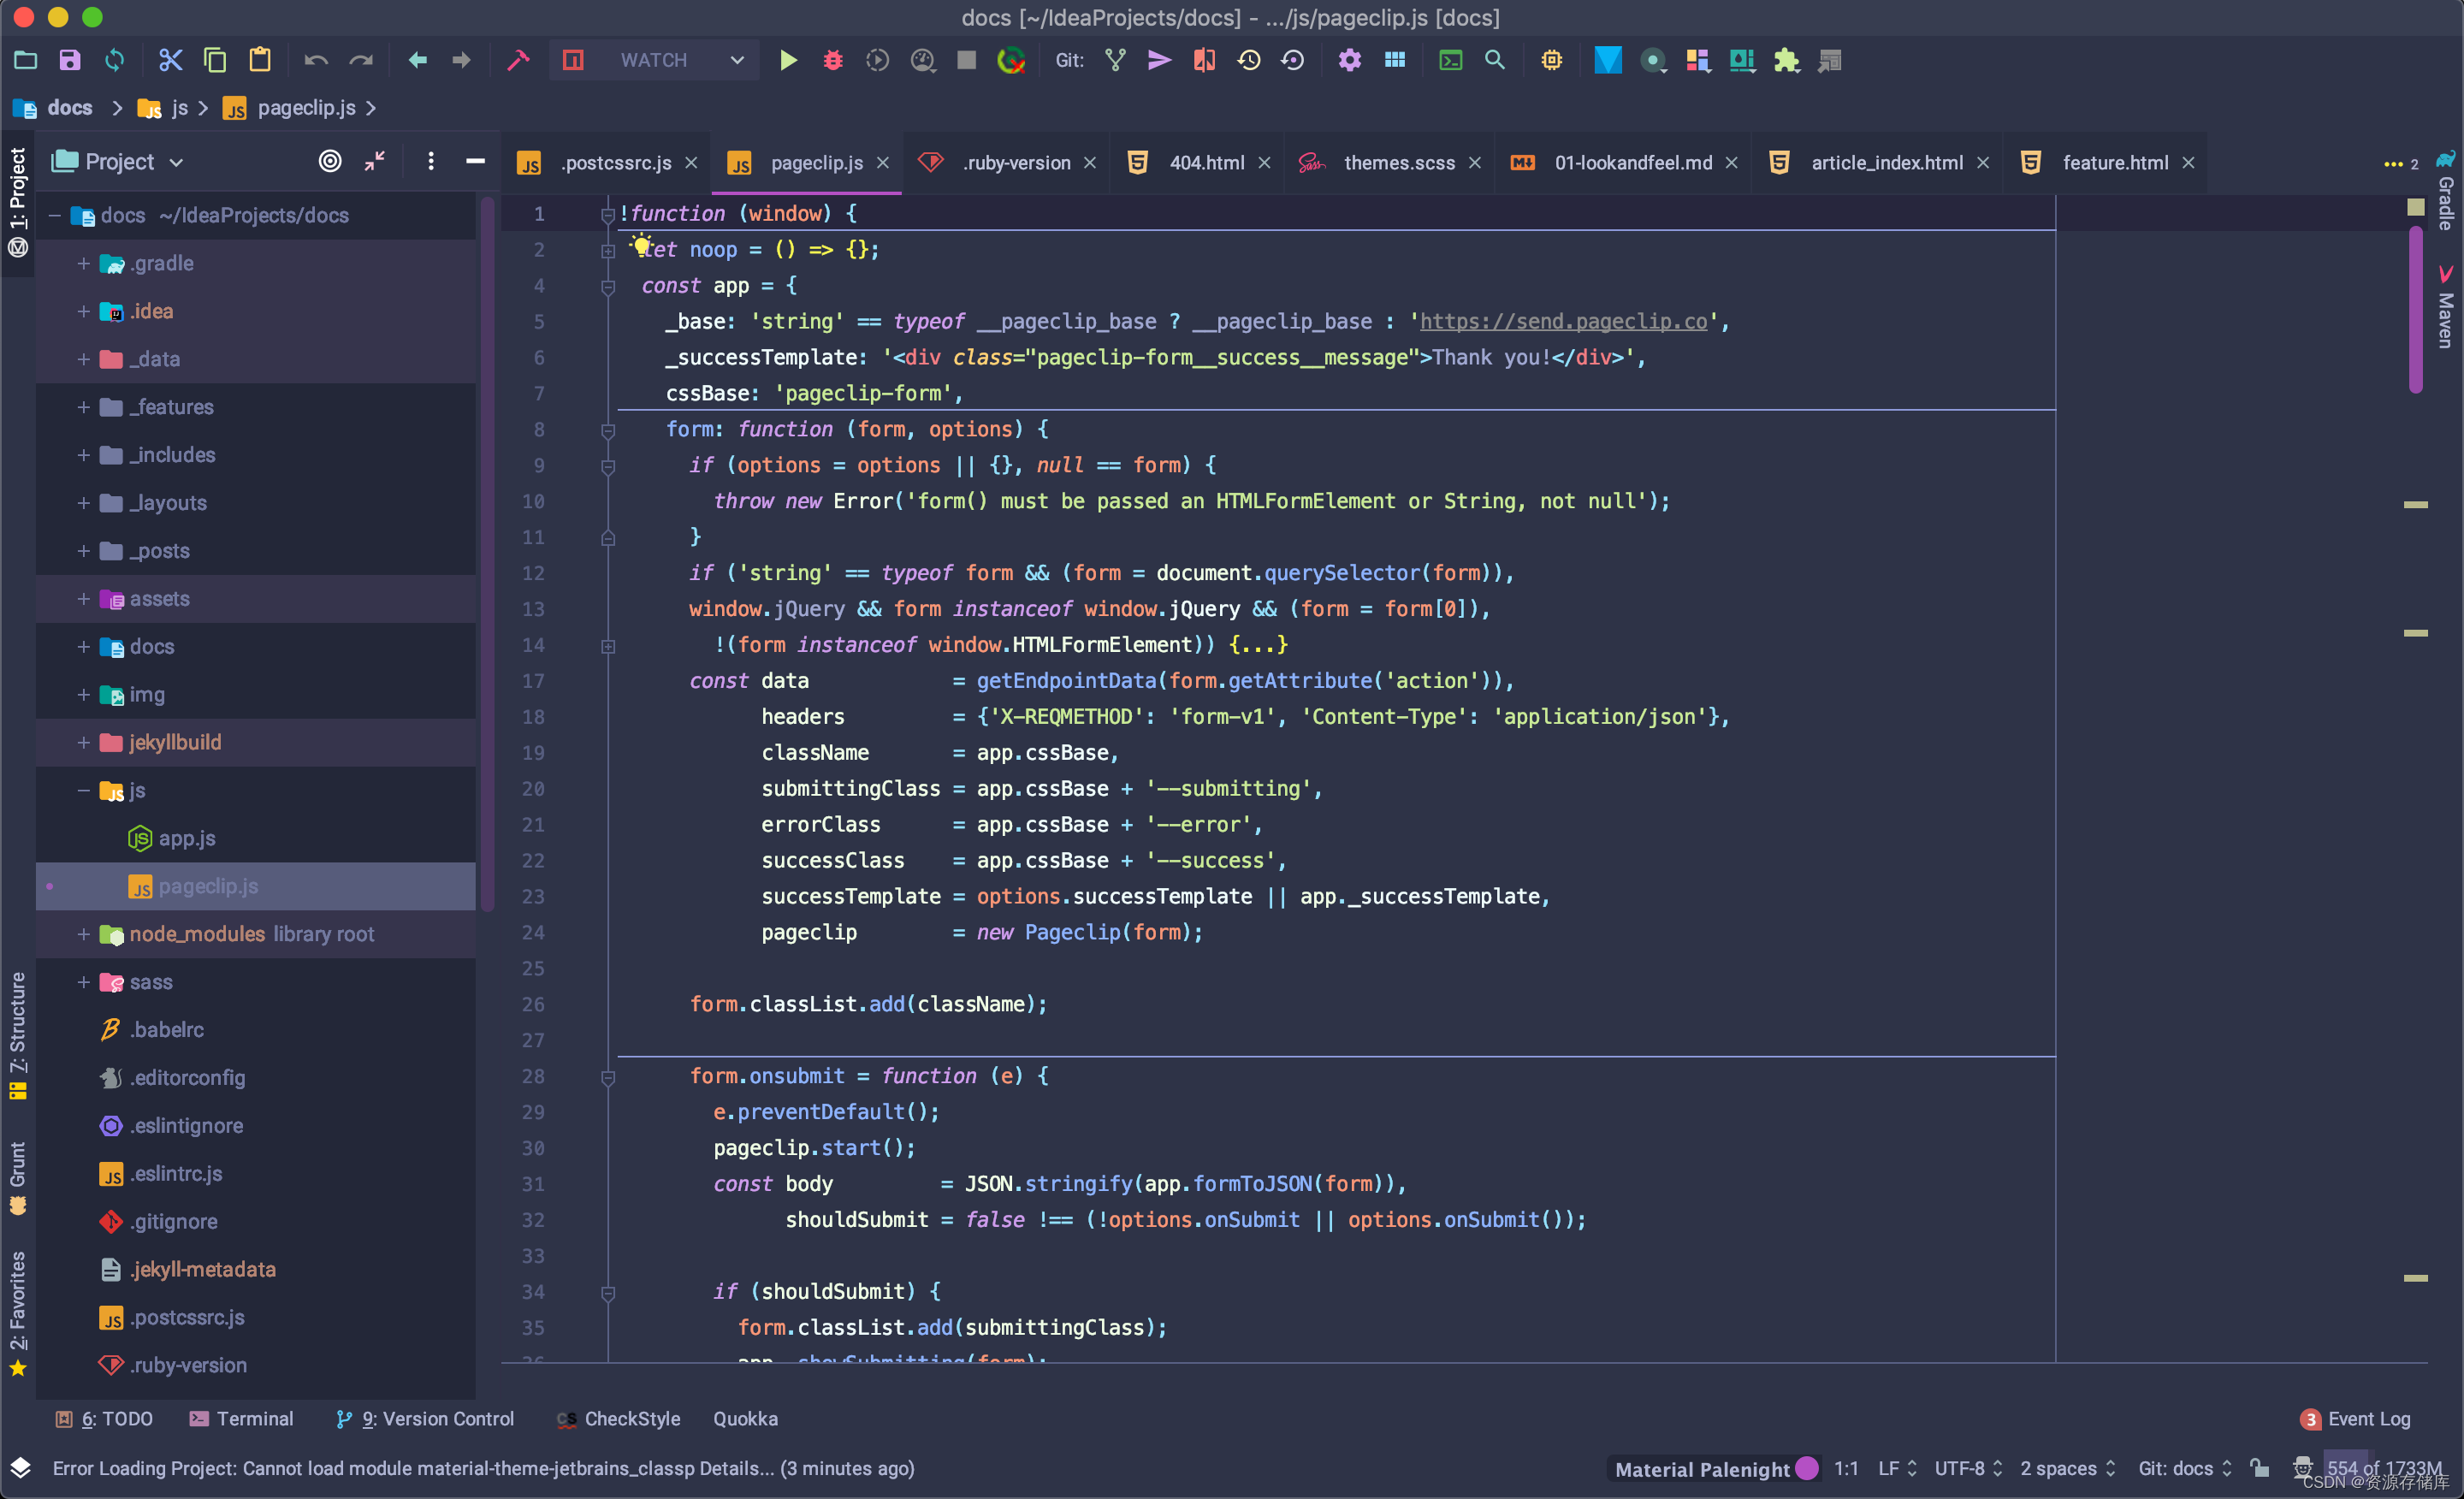Click the Material Palenight theme color circle
Image resolution: width=2464 pixels, height=1499 pixels.
pos(1806,1468)
